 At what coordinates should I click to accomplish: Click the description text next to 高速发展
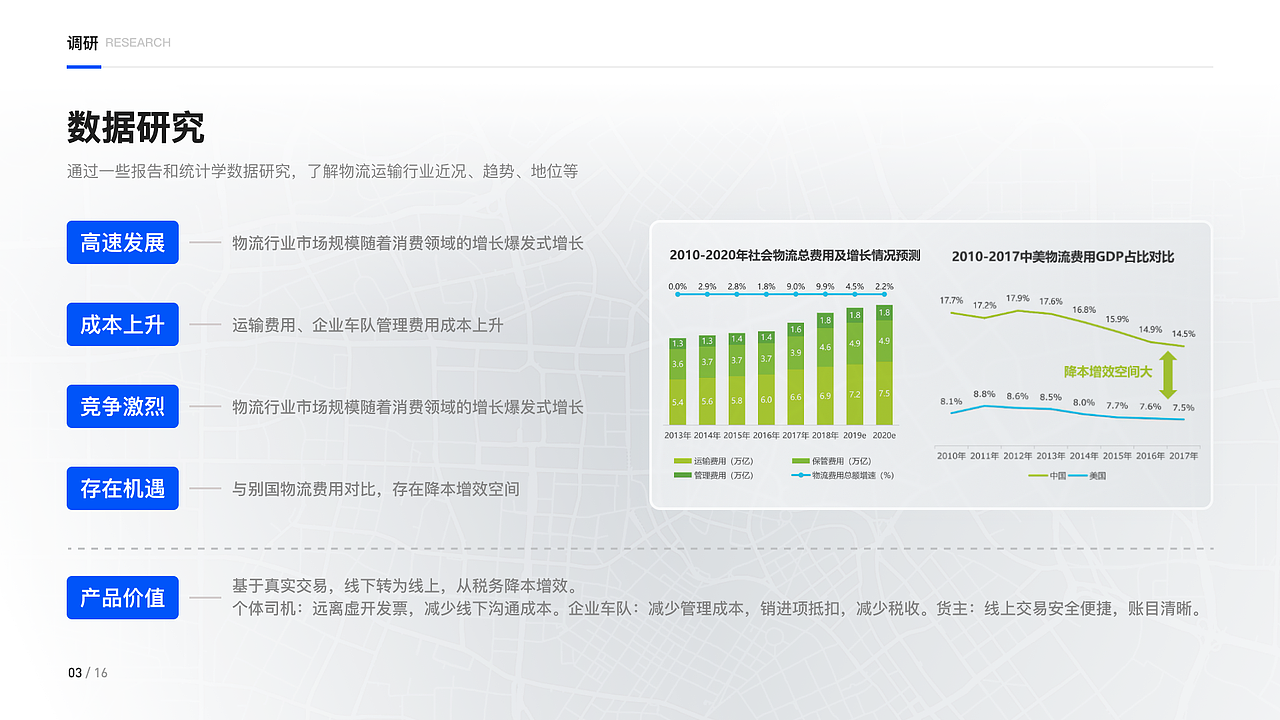click(408, 243)
